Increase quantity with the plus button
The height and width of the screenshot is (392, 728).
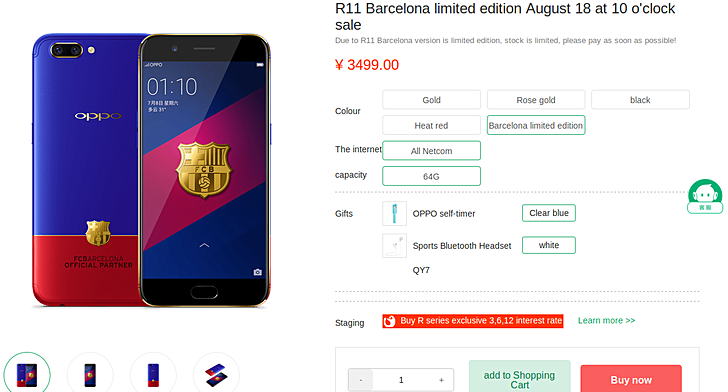pos(441,380)
